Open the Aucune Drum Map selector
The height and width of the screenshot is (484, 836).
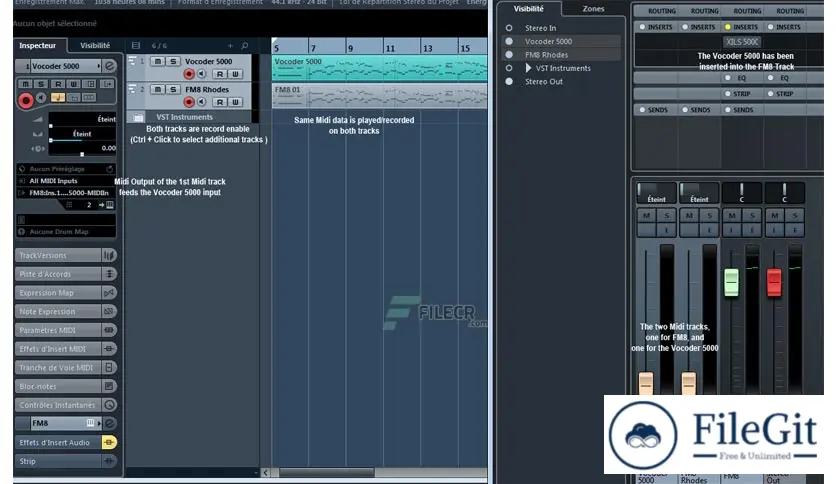click(67, 232)
